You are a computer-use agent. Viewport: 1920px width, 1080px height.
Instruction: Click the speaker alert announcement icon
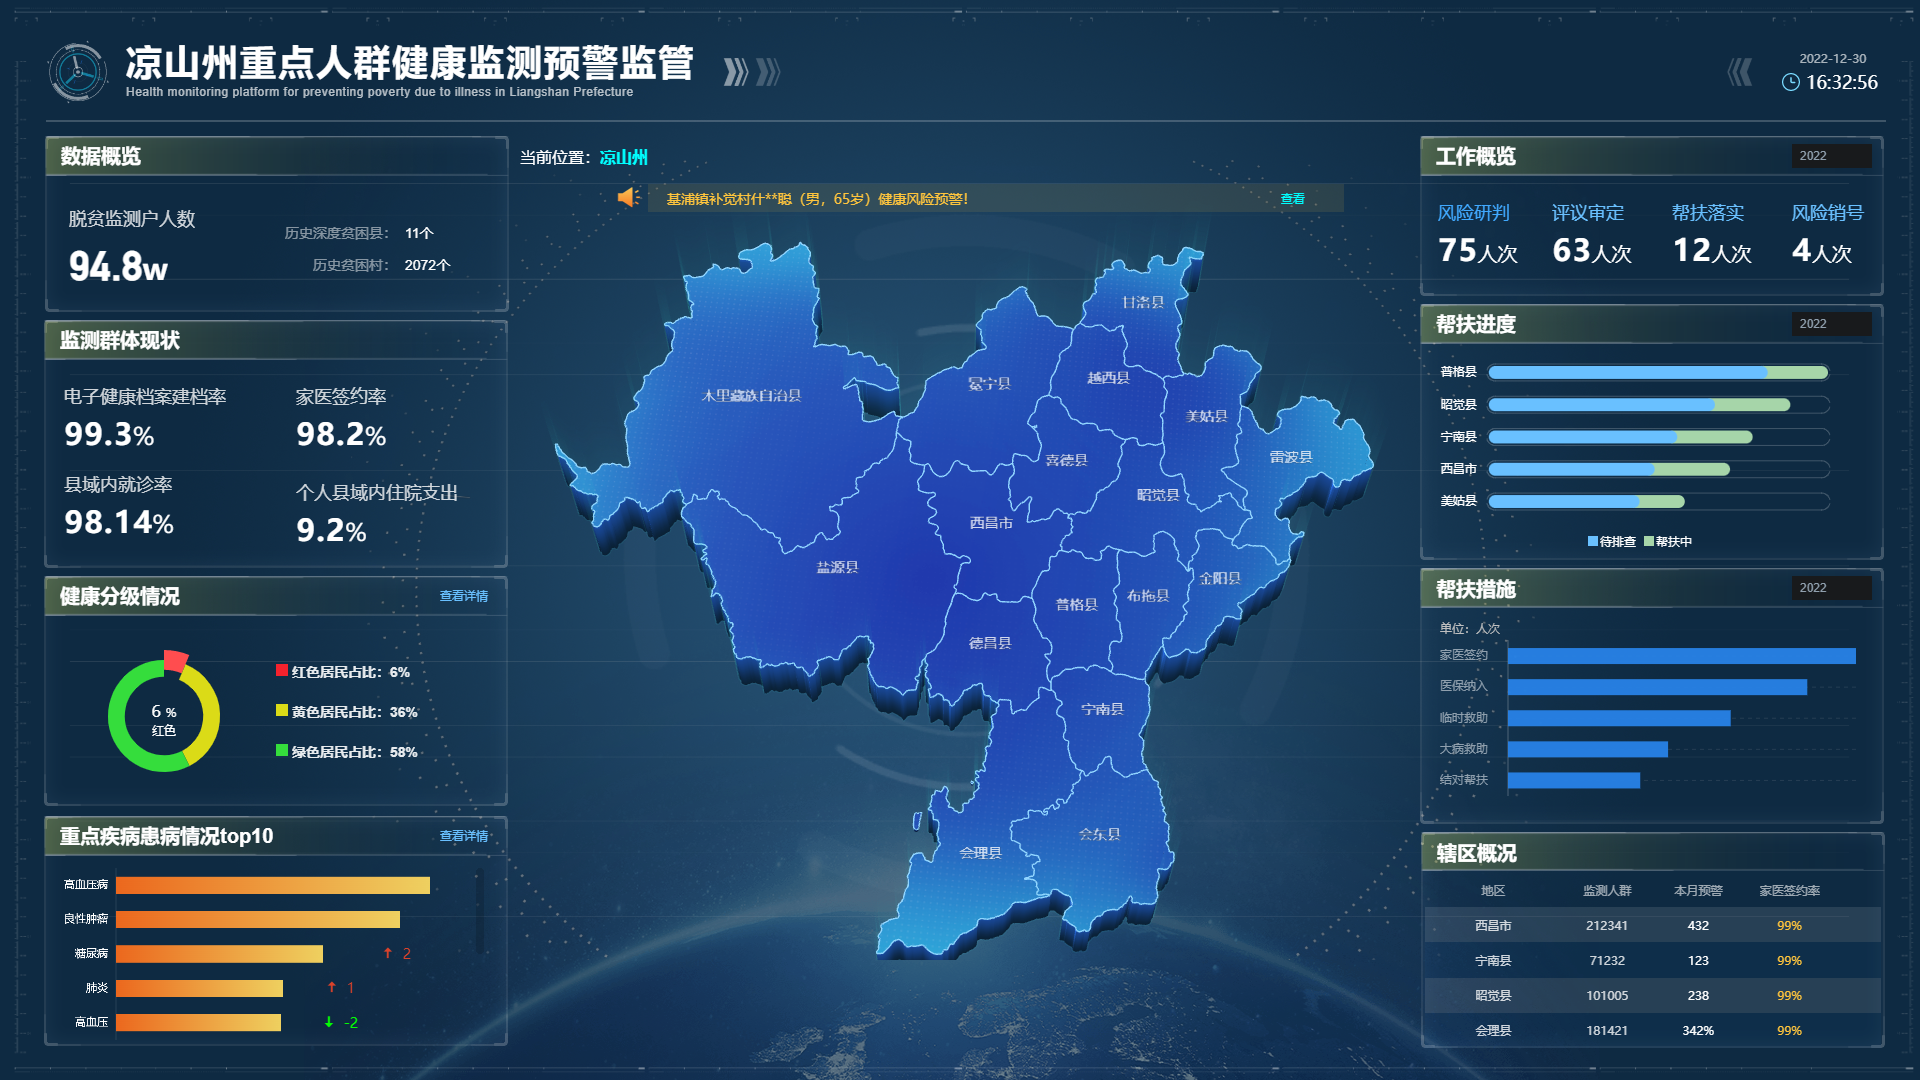[x=628, y=198]
